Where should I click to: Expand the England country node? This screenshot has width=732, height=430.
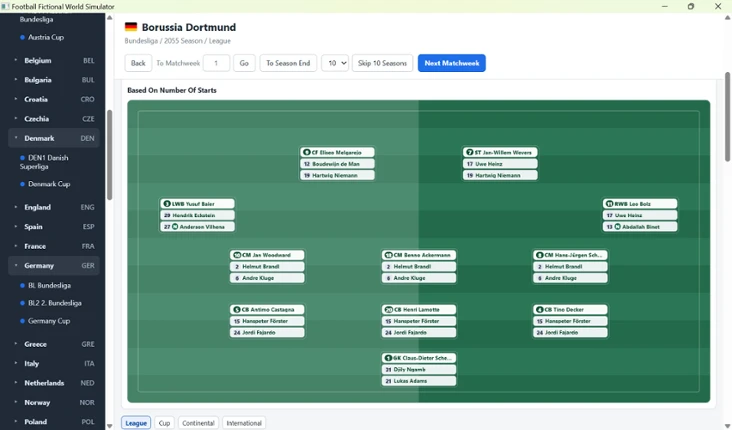(15, 207)
